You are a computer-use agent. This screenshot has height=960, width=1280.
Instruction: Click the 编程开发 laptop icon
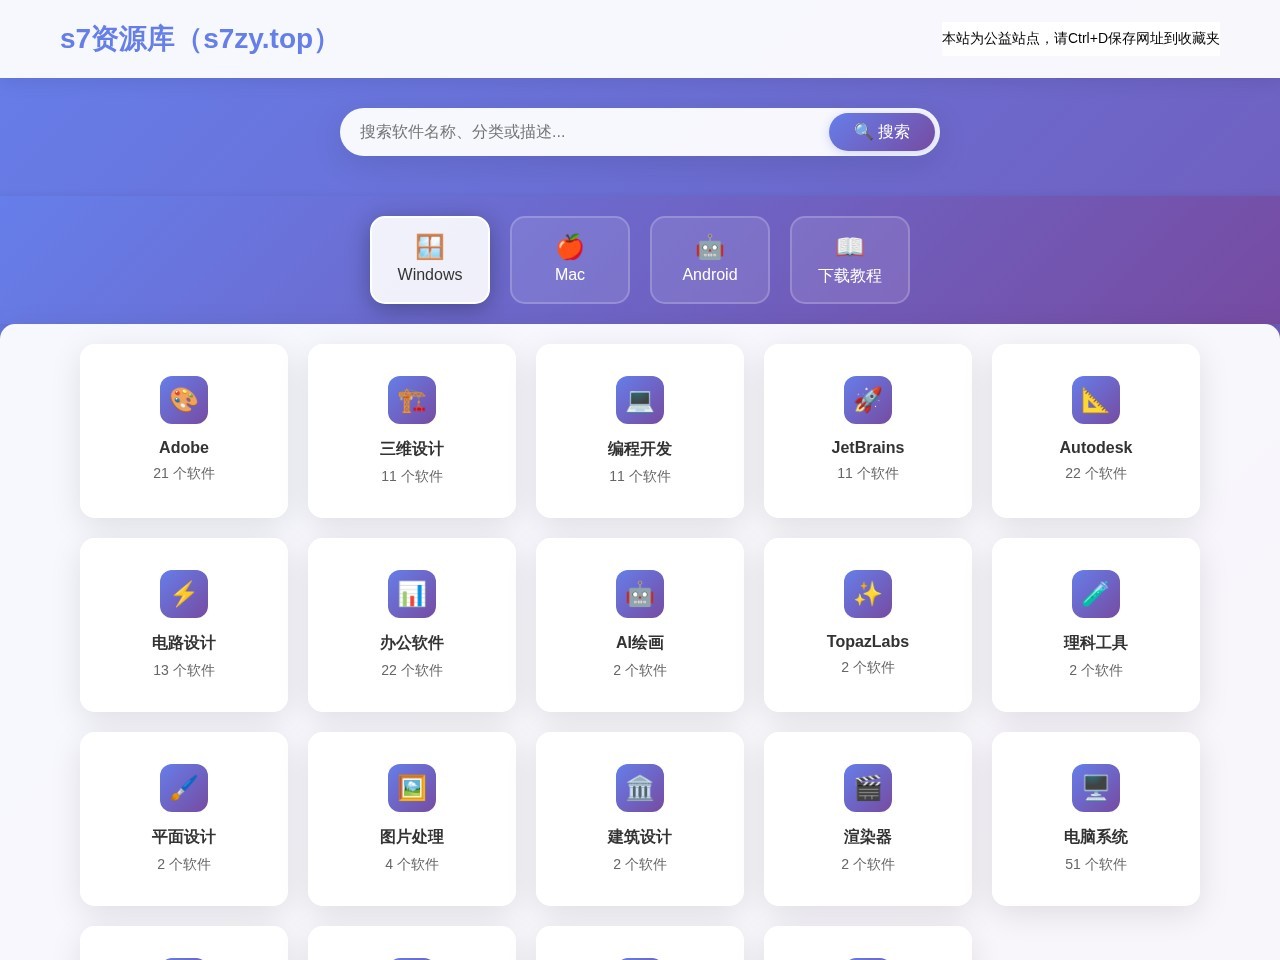[x=640, y=400]
